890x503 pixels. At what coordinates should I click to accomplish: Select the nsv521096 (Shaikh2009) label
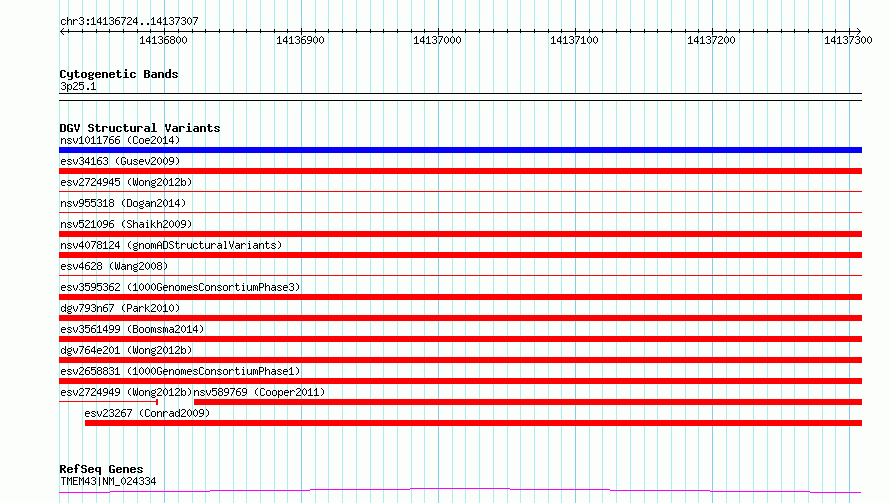click(126, 224)
